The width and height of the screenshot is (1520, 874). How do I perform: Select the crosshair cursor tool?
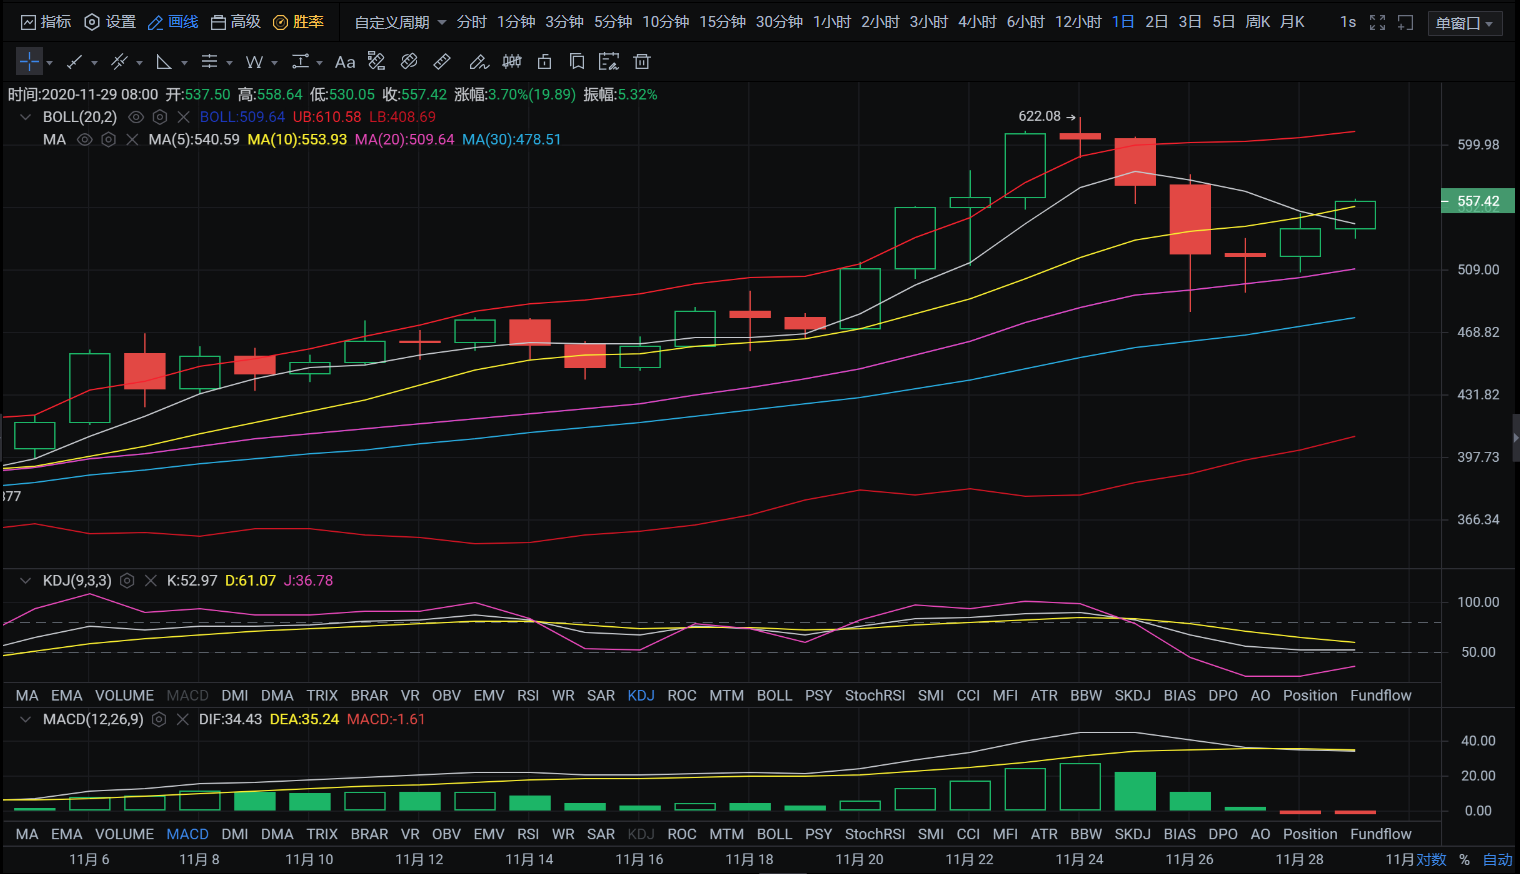point(29,62)
